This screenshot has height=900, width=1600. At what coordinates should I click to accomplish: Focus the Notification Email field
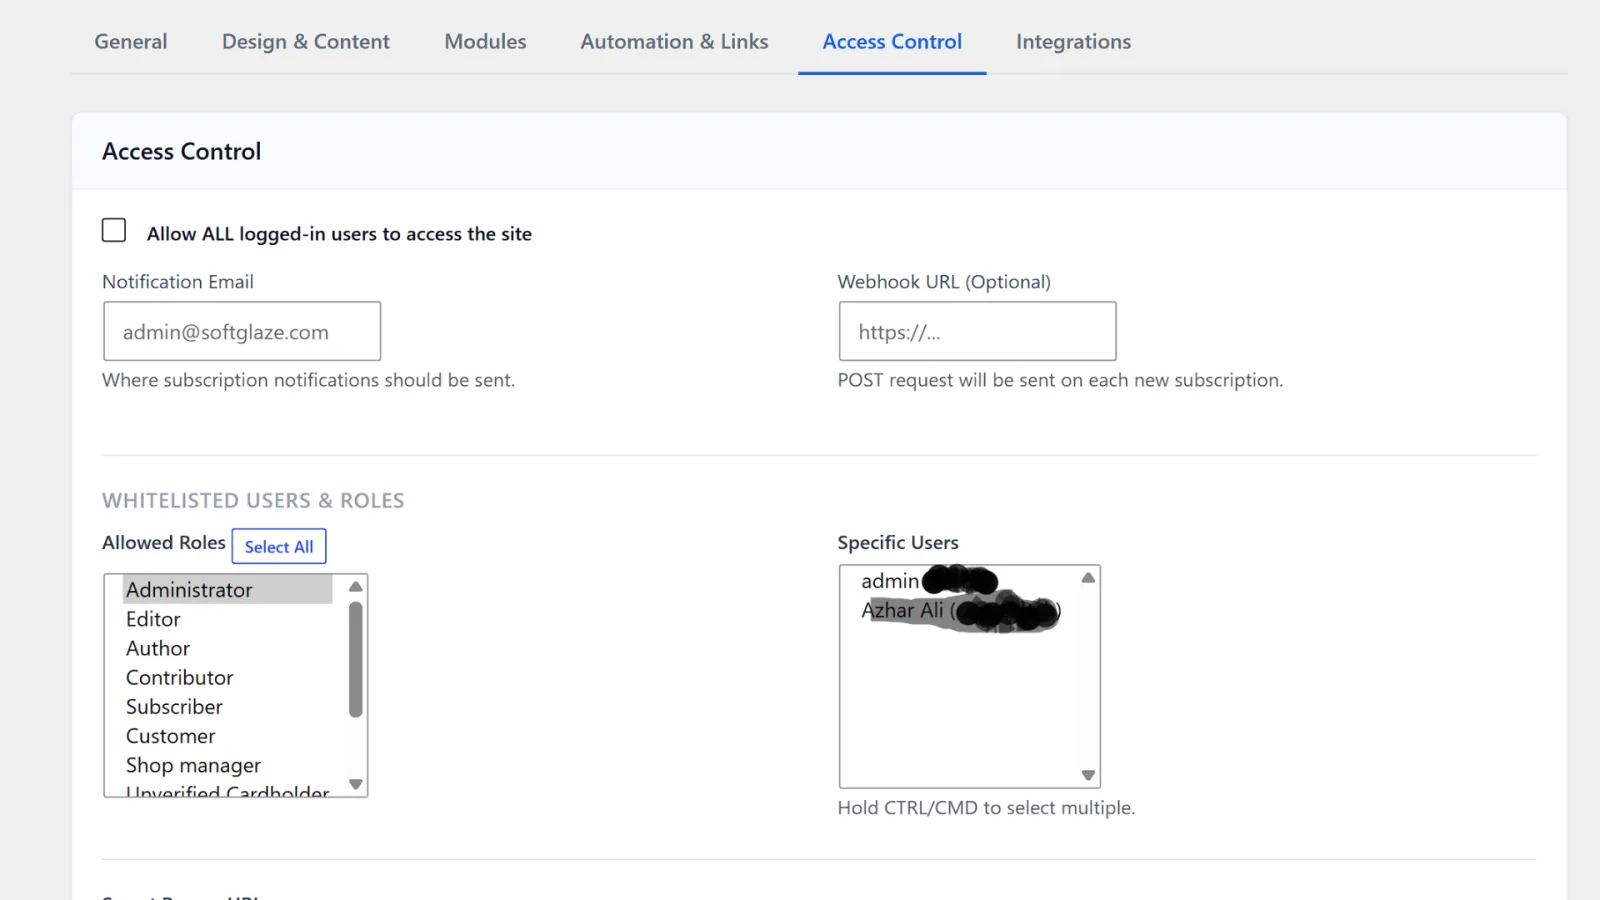point(242,331)
